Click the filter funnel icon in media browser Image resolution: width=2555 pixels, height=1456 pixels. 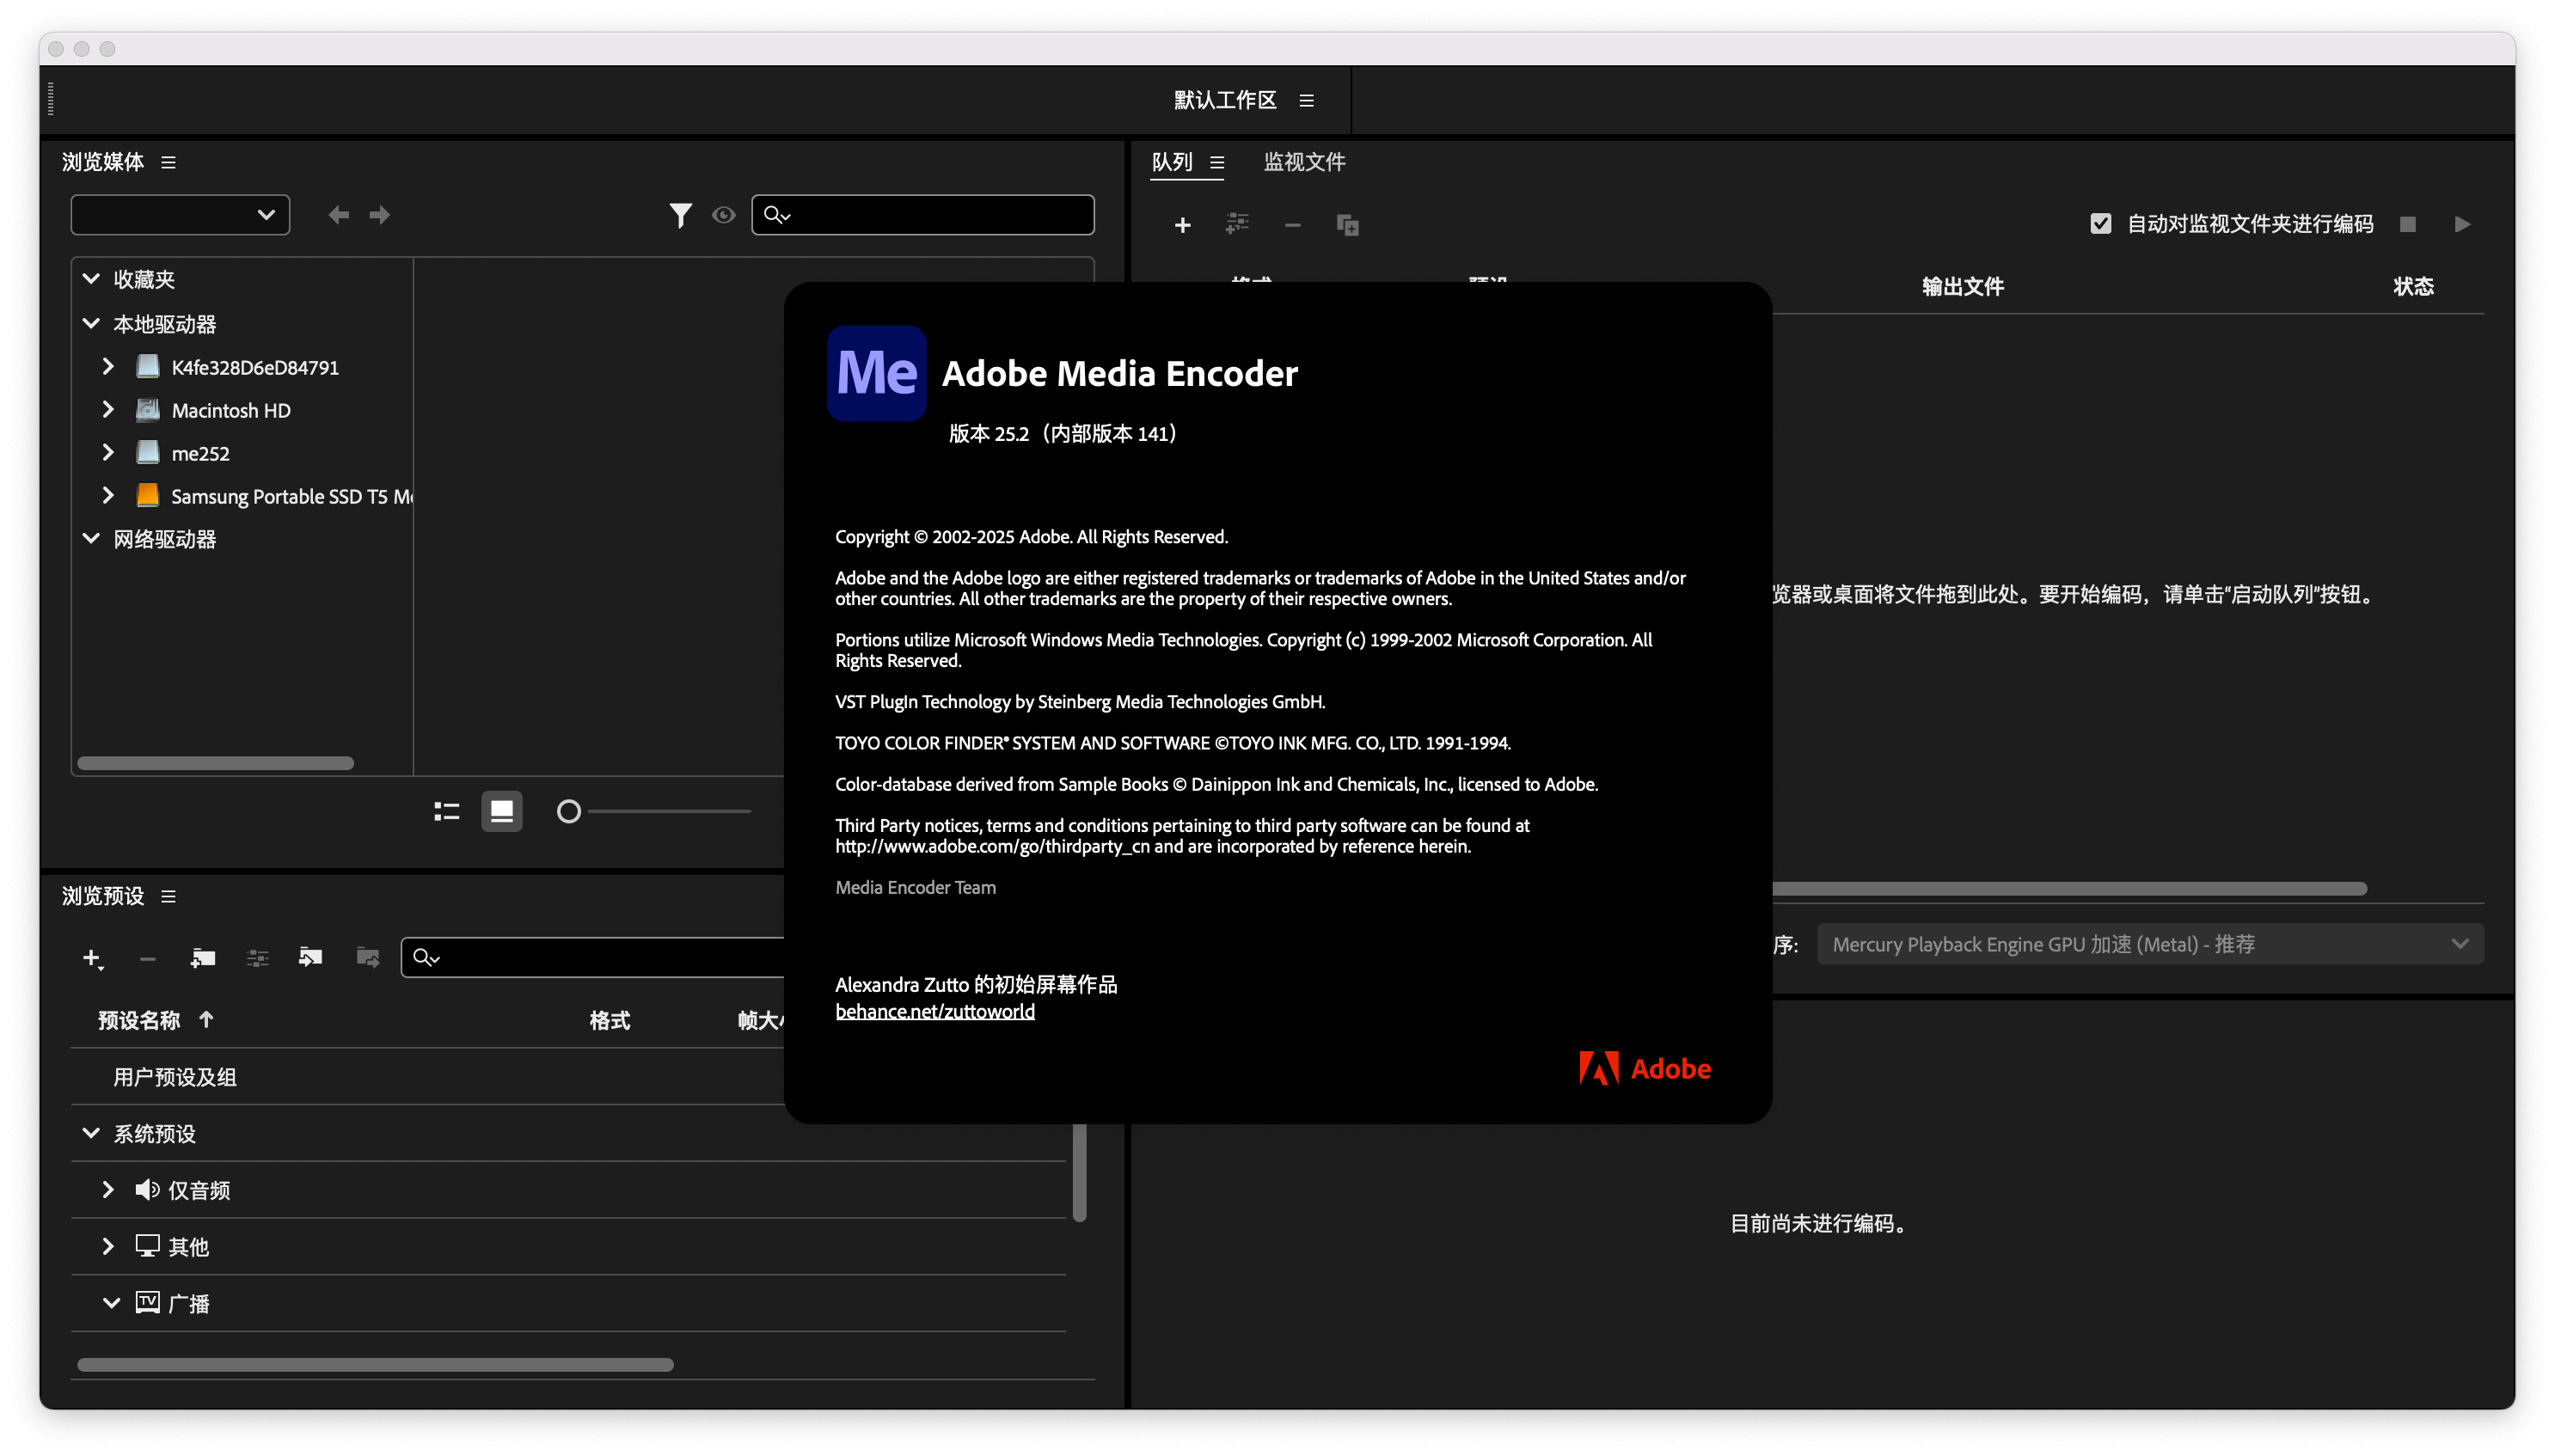point(680,215)
